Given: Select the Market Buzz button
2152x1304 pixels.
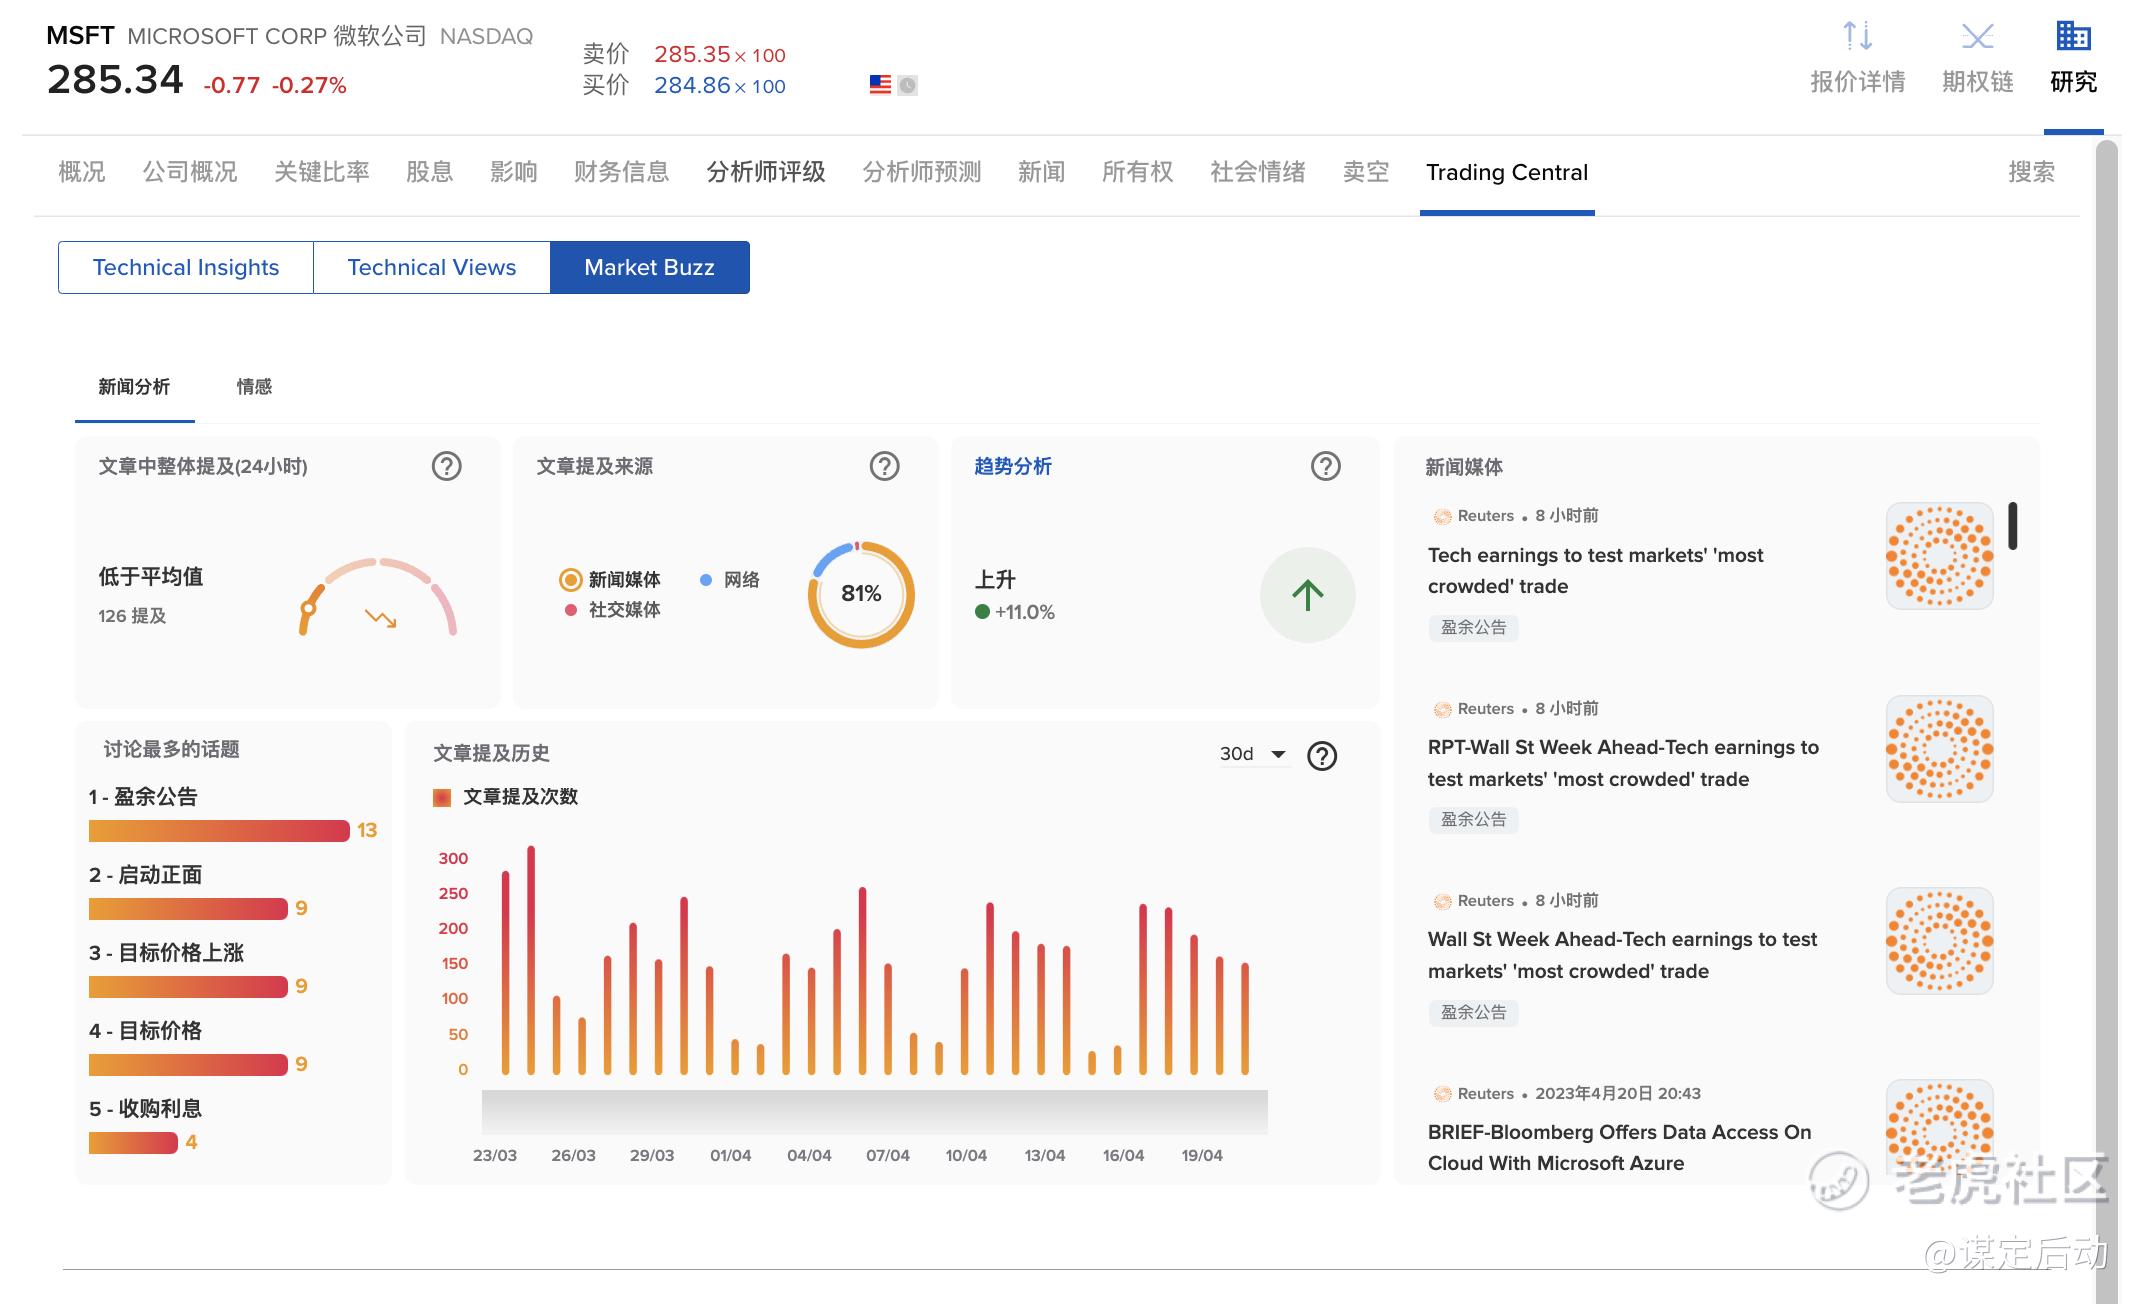Looking at the screenshot, I should (x=650, y=267).
